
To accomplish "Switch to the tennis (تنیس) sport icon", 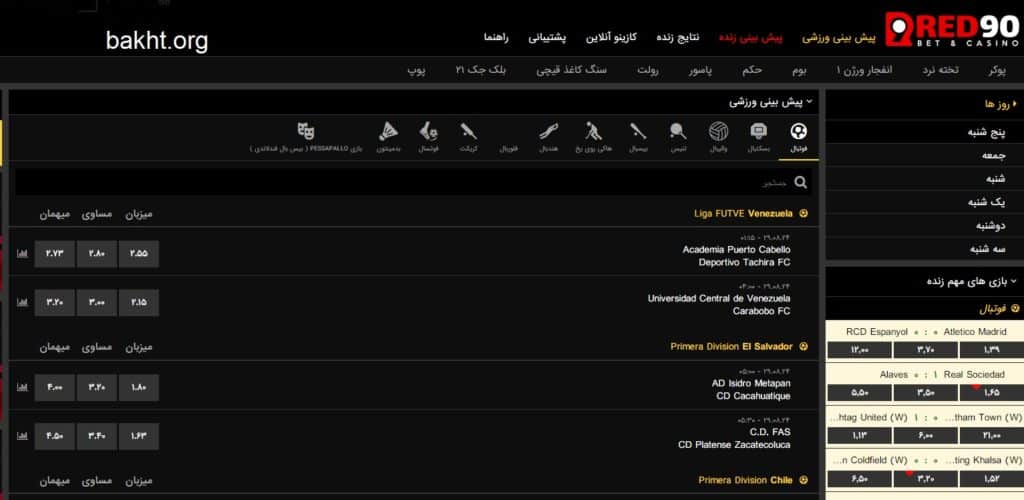I will (x=678, y=133).
